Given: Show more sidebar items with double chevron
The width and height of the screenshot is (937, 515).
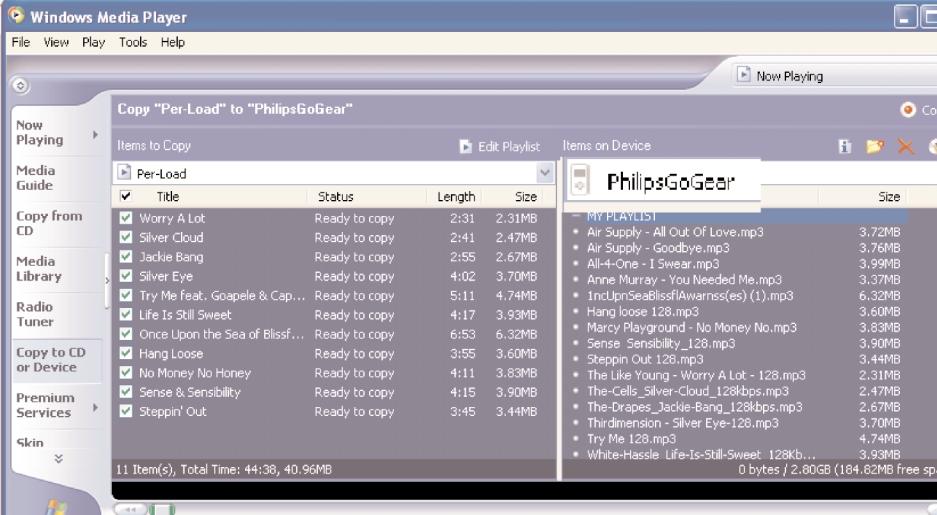Looking at the screenshot, I should [x=58, y=459].
